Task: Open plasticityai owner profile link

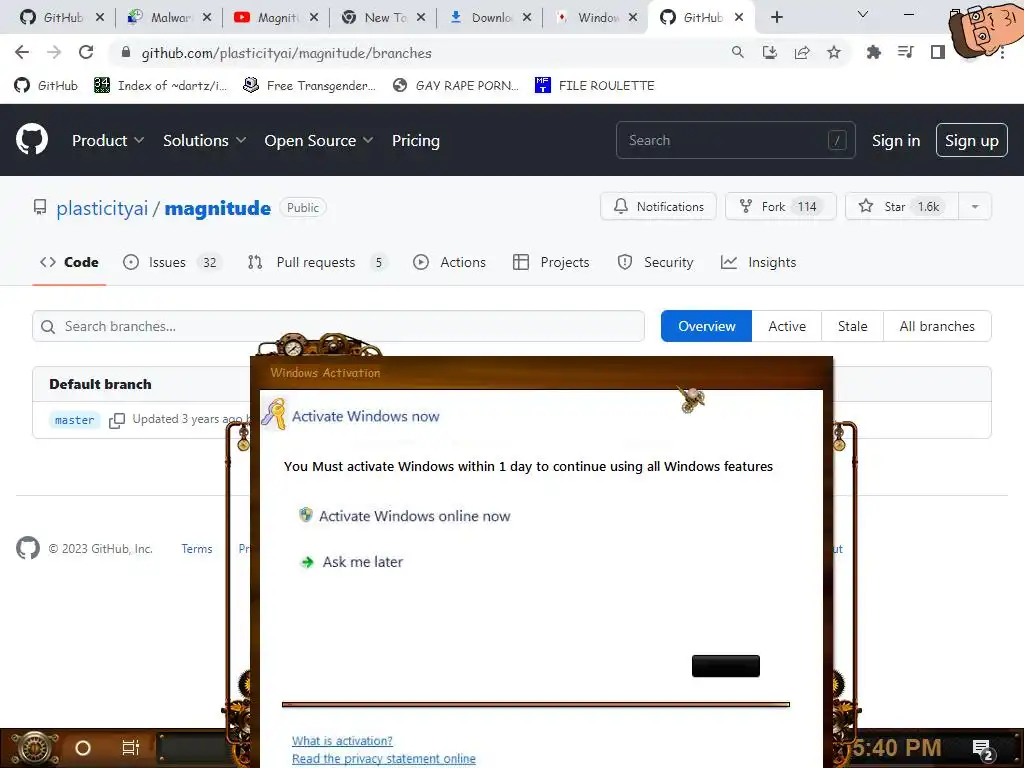Action: point(102,208)
